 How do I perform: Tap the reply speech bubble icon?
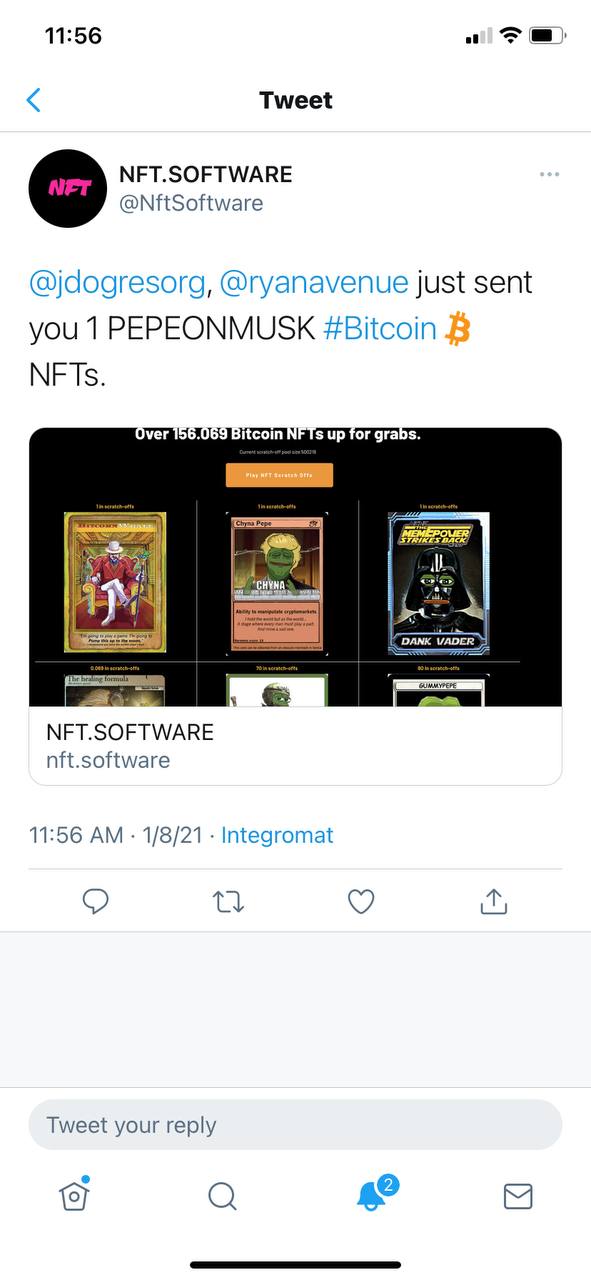(x=95, y=902)
